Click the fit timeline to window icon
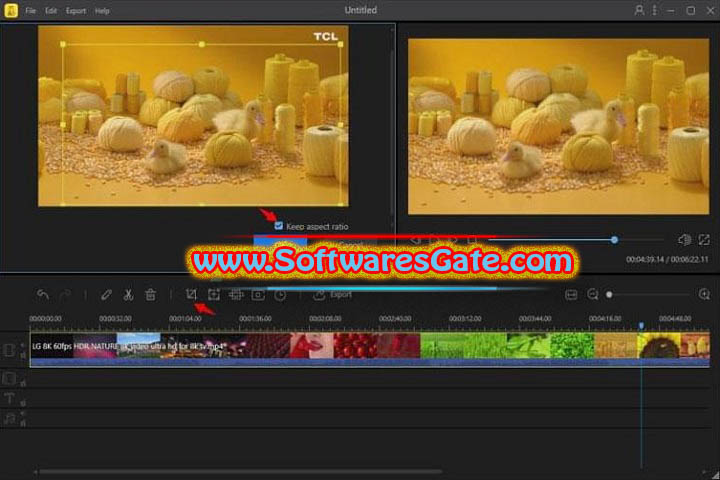The height and width of the screenshot is (480, 720). [571, 294]
